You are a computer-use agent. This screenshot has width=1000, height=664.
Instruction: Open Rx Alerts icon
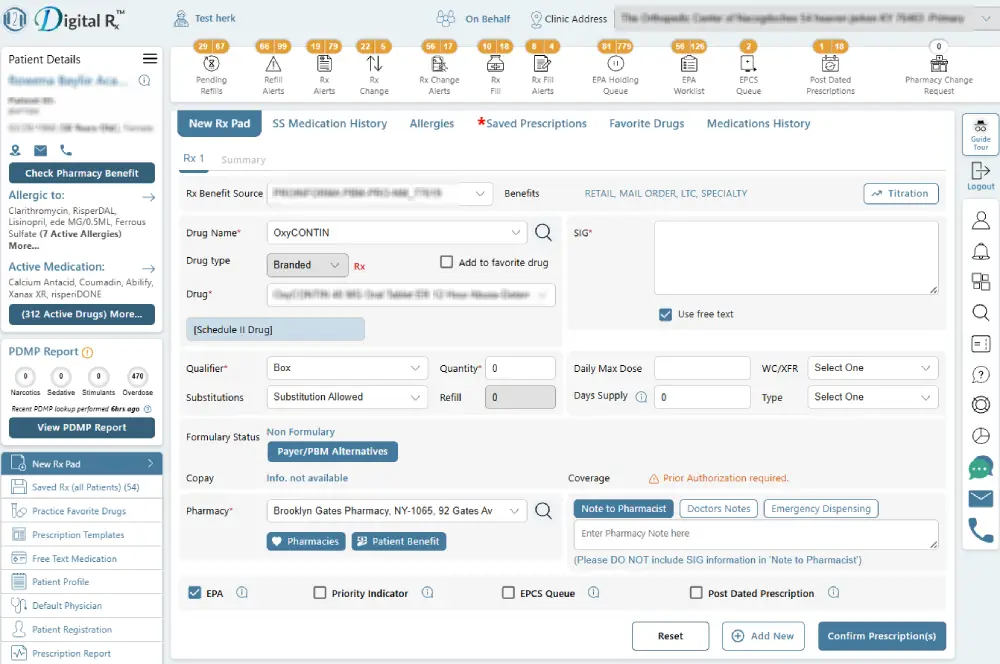pos(324,64)
